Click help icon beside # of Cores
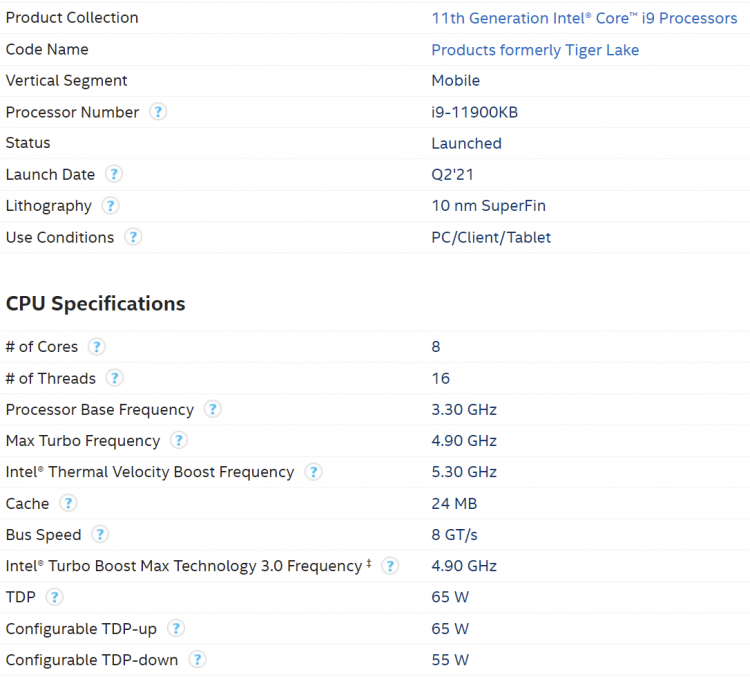 [97, 346]
